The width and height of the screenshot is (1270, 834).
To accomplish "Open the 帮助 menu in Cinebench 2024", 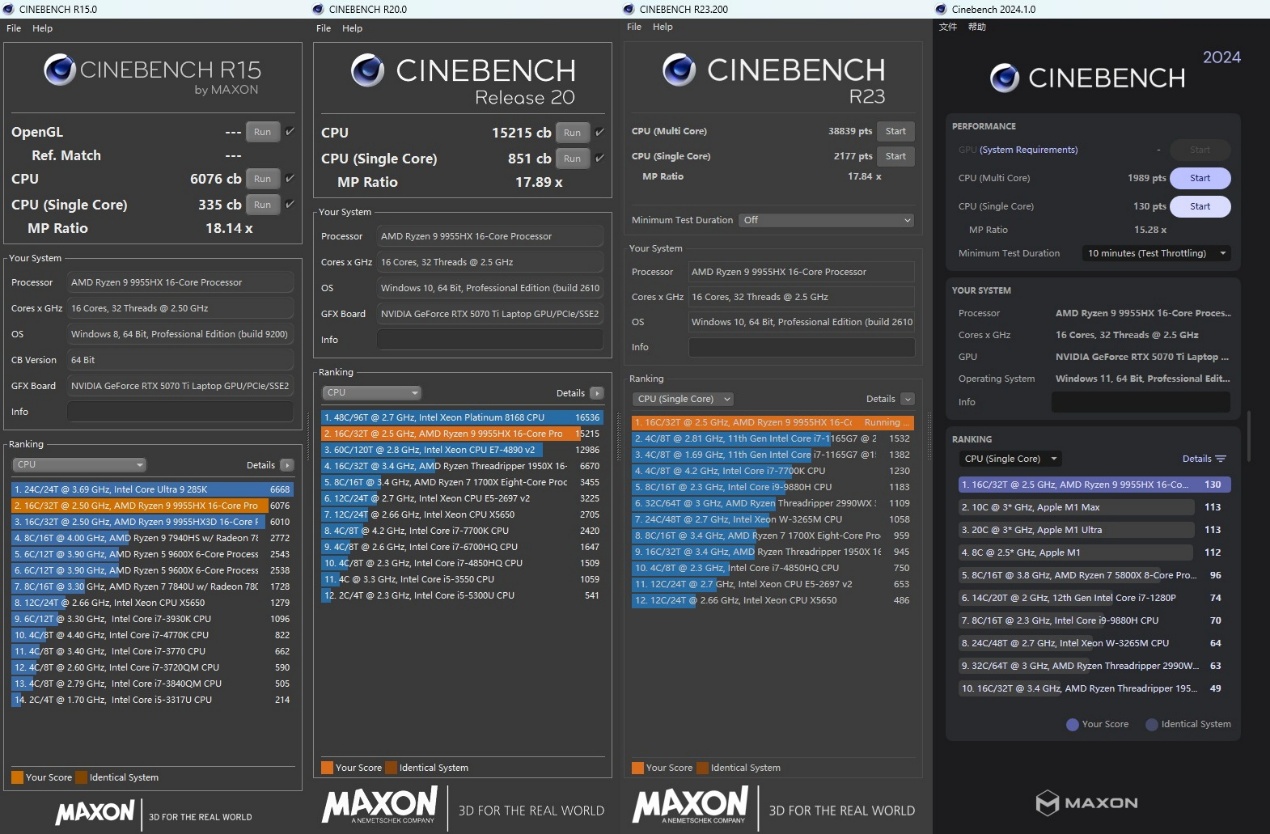I will 977,27.
